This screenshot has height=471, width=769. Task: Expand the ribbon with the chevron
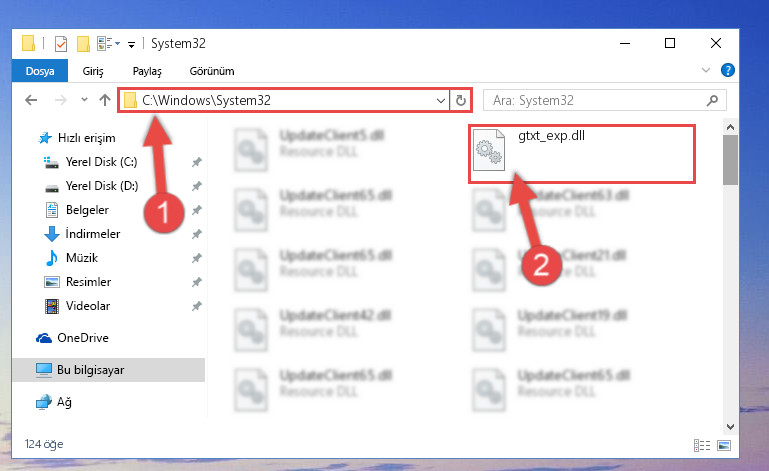[x=706, y=70]
